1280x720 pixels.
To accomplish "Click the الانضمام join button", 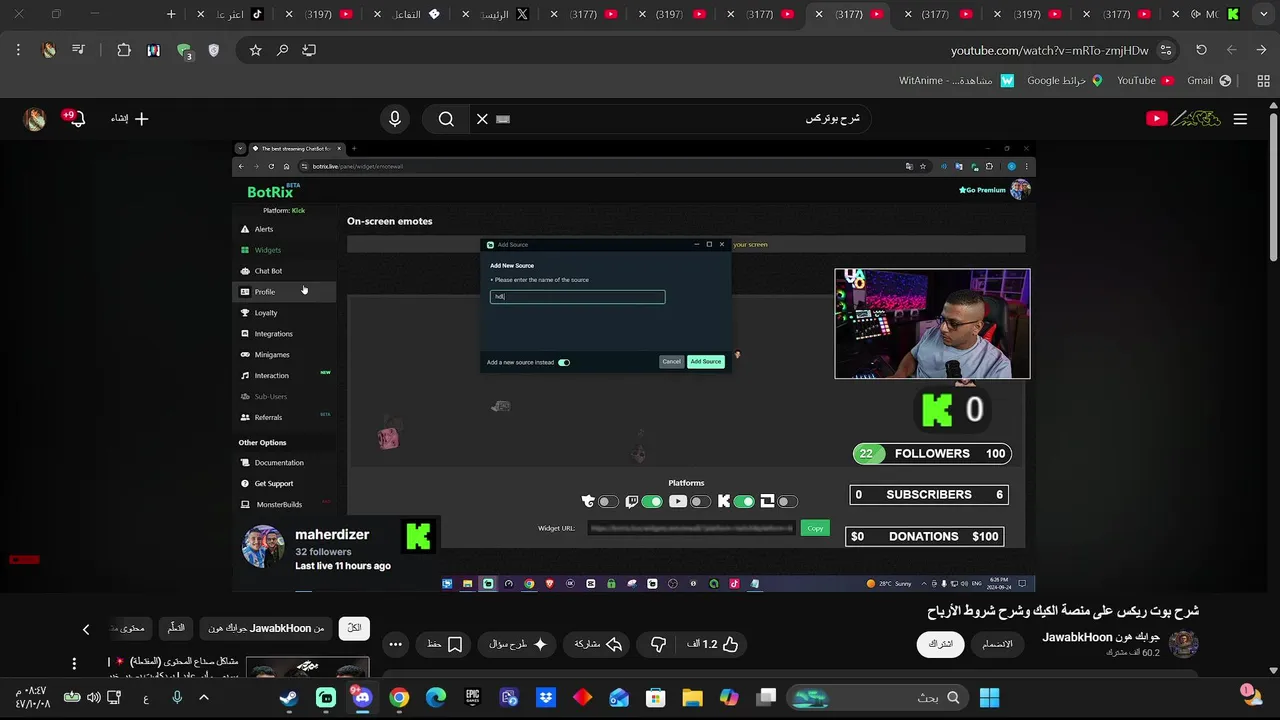I will pyautogui.click(x=997, y=644).
